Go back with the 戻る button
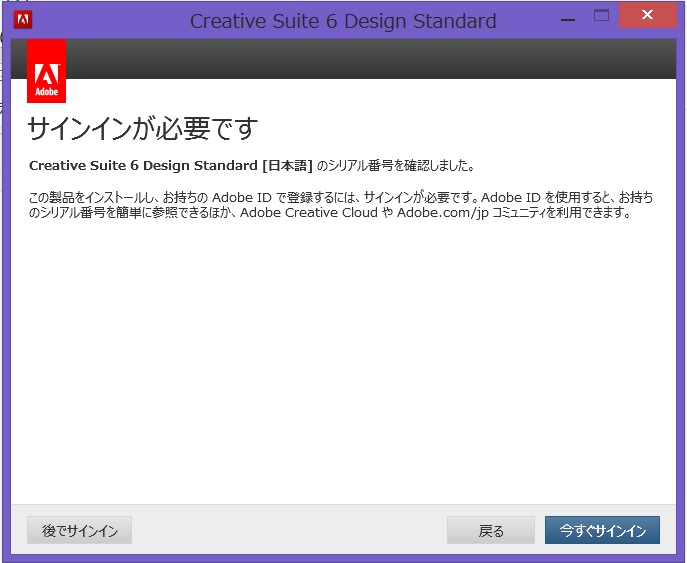 [x=491, y=530]
